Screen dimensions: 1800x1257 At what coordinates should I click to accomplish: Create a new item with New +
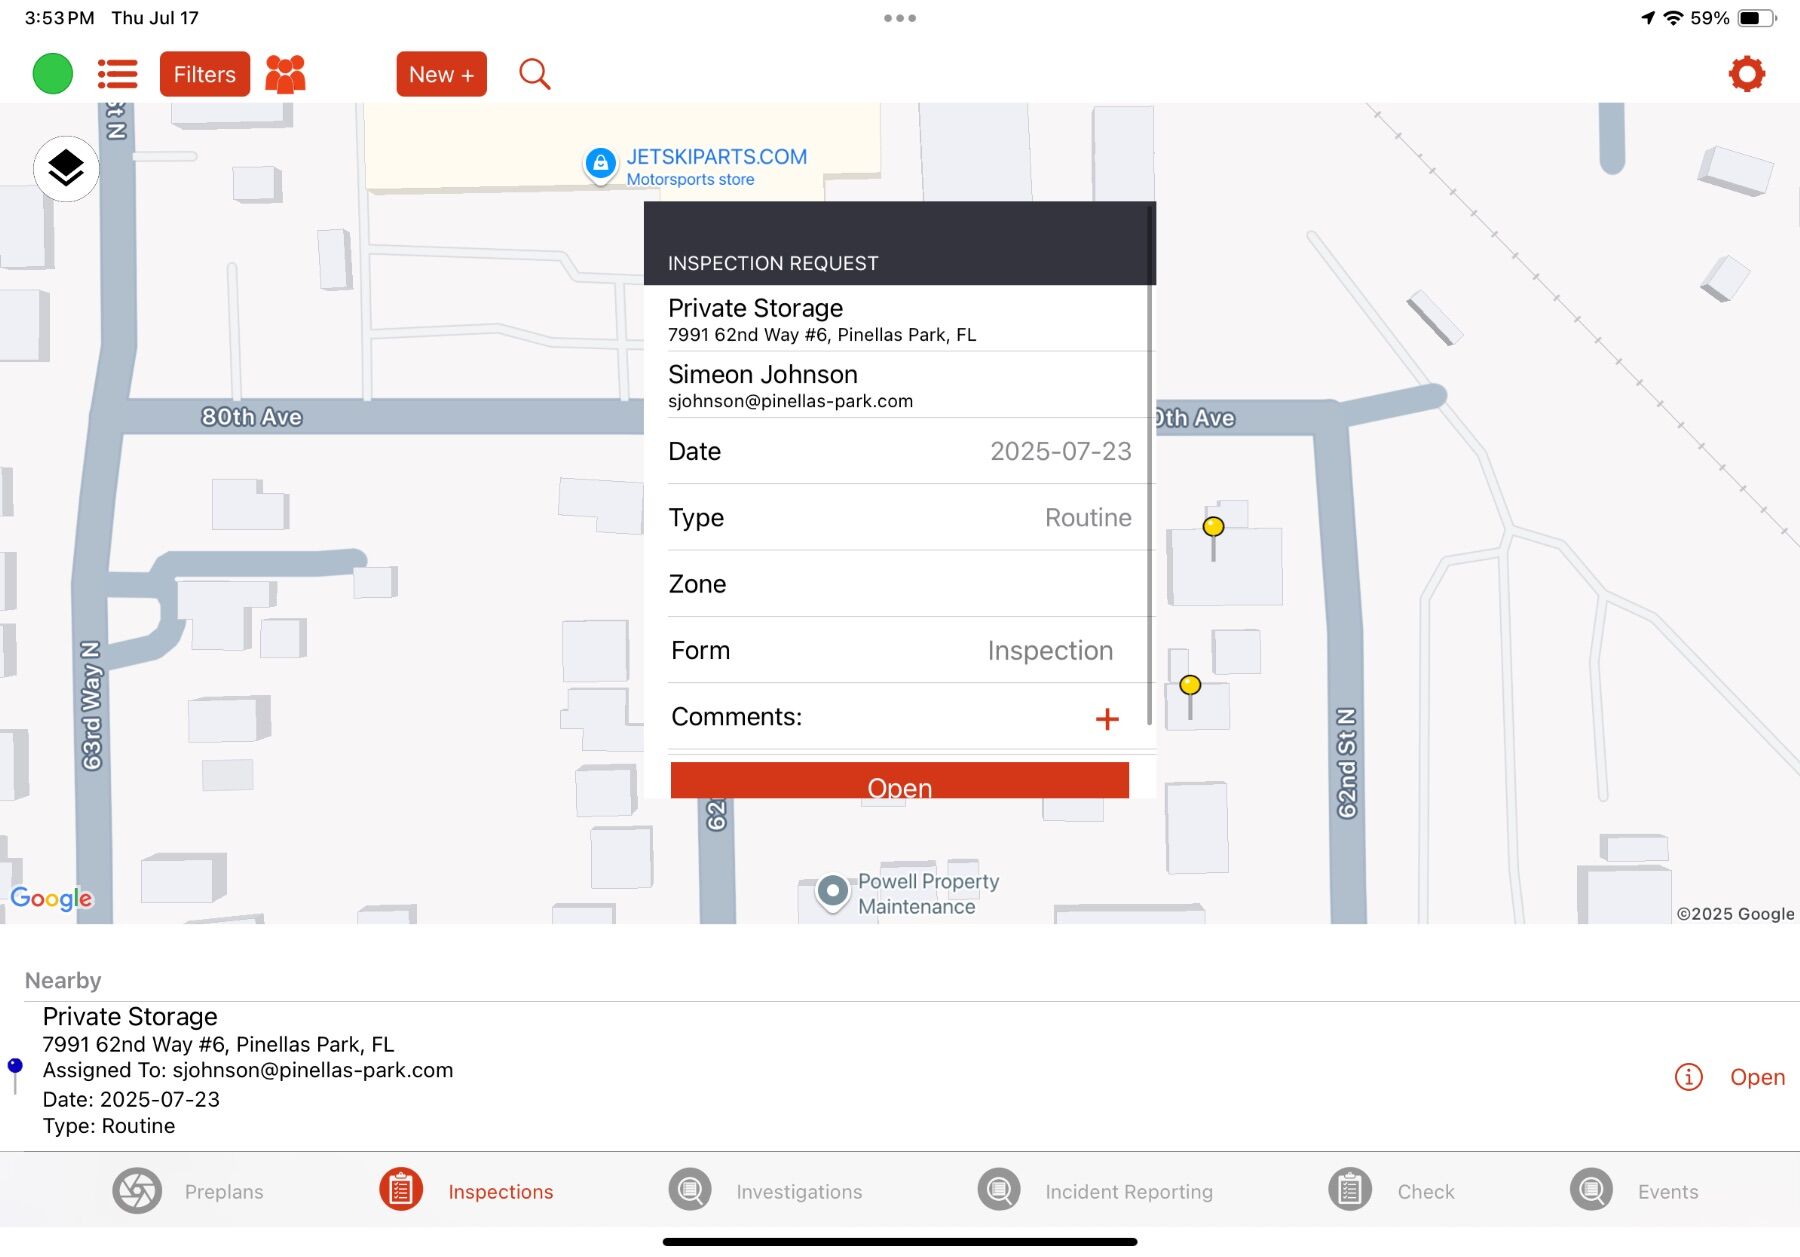(441, 74)
